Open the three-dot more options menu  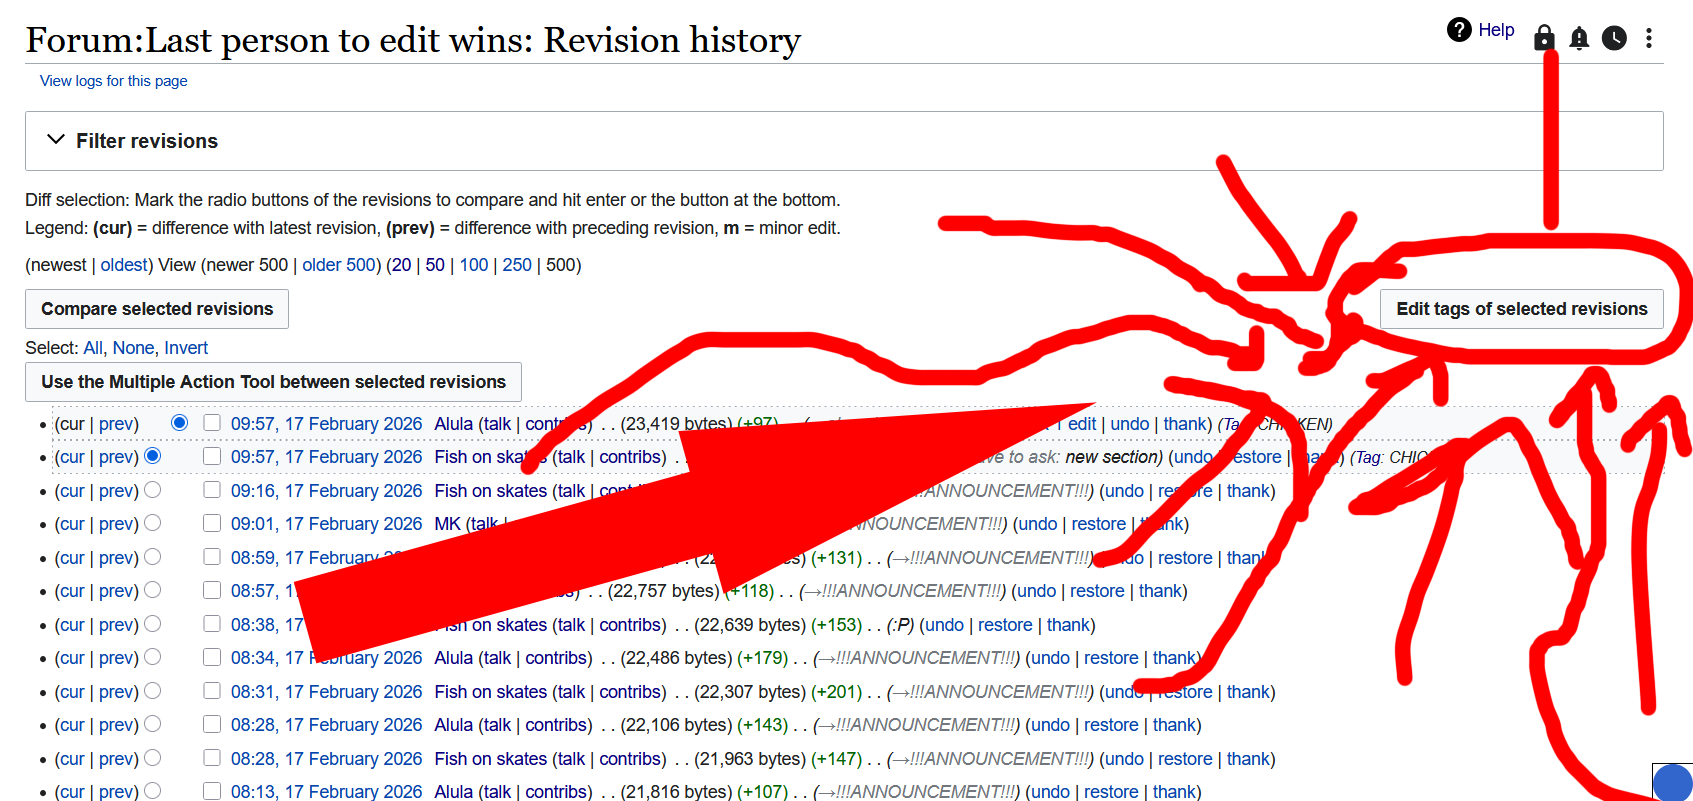(x=1649, y=38)
